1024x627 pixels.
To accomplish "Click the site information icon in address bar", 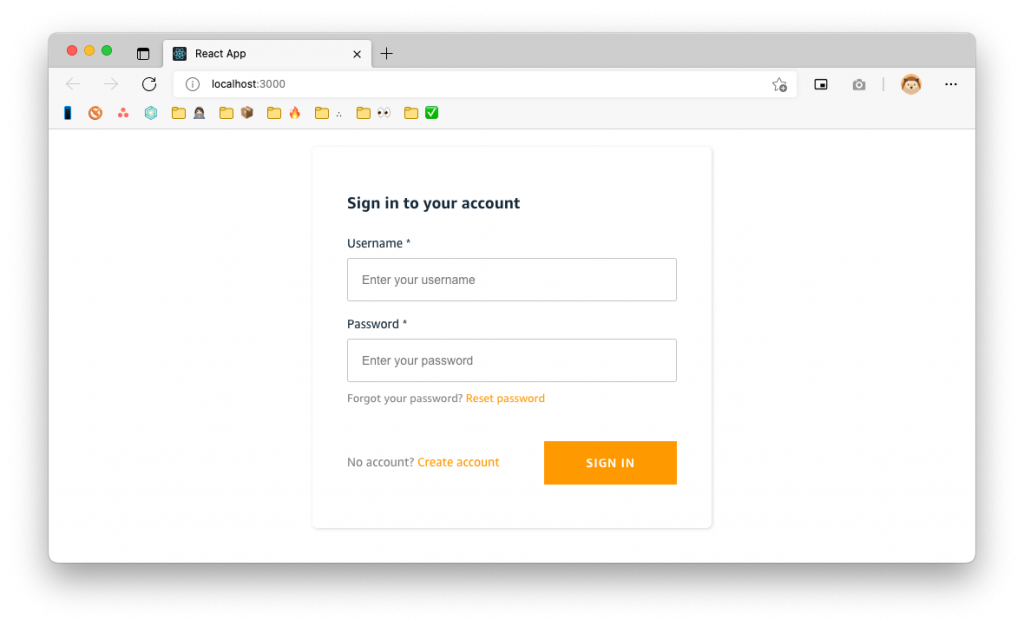I will pyautogui.click(x=191, y=84).
